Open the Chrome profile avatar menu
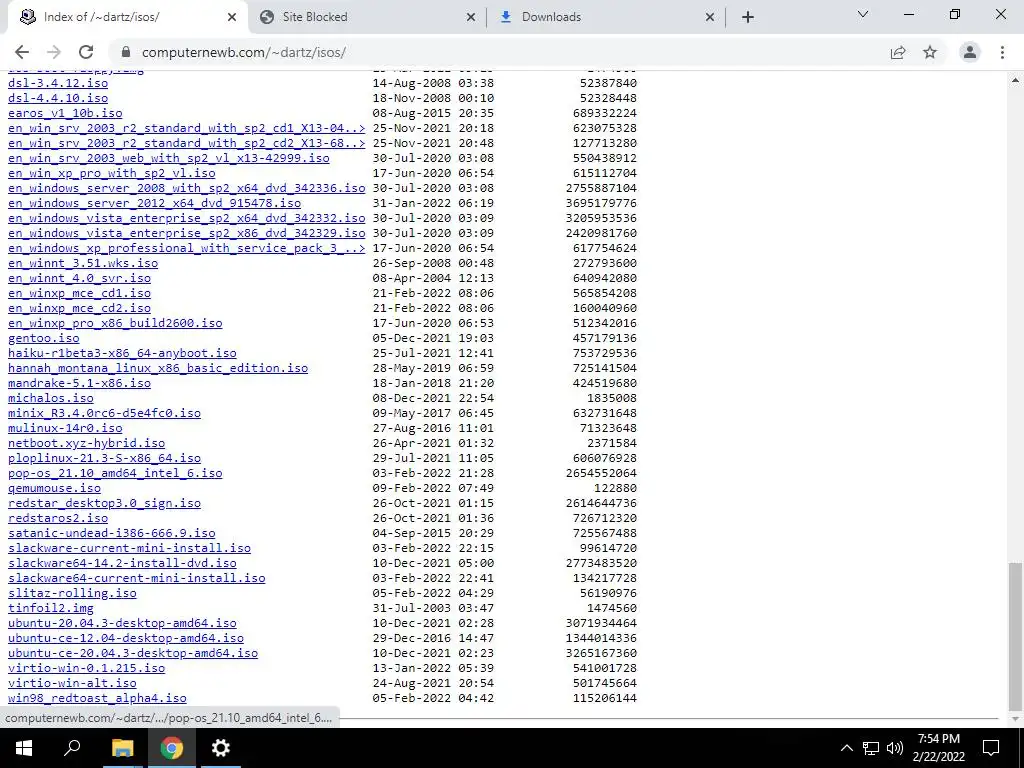Viewport: 1024px width, 768px height. [x=970, y=52]
